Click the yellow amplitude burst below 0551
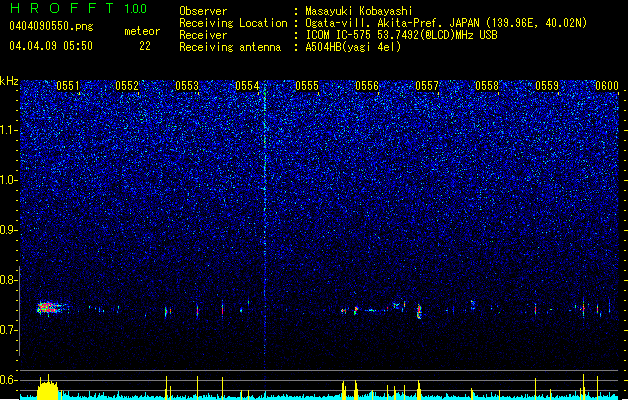This screenshot has width=629, height=400. tap(48, 388)
